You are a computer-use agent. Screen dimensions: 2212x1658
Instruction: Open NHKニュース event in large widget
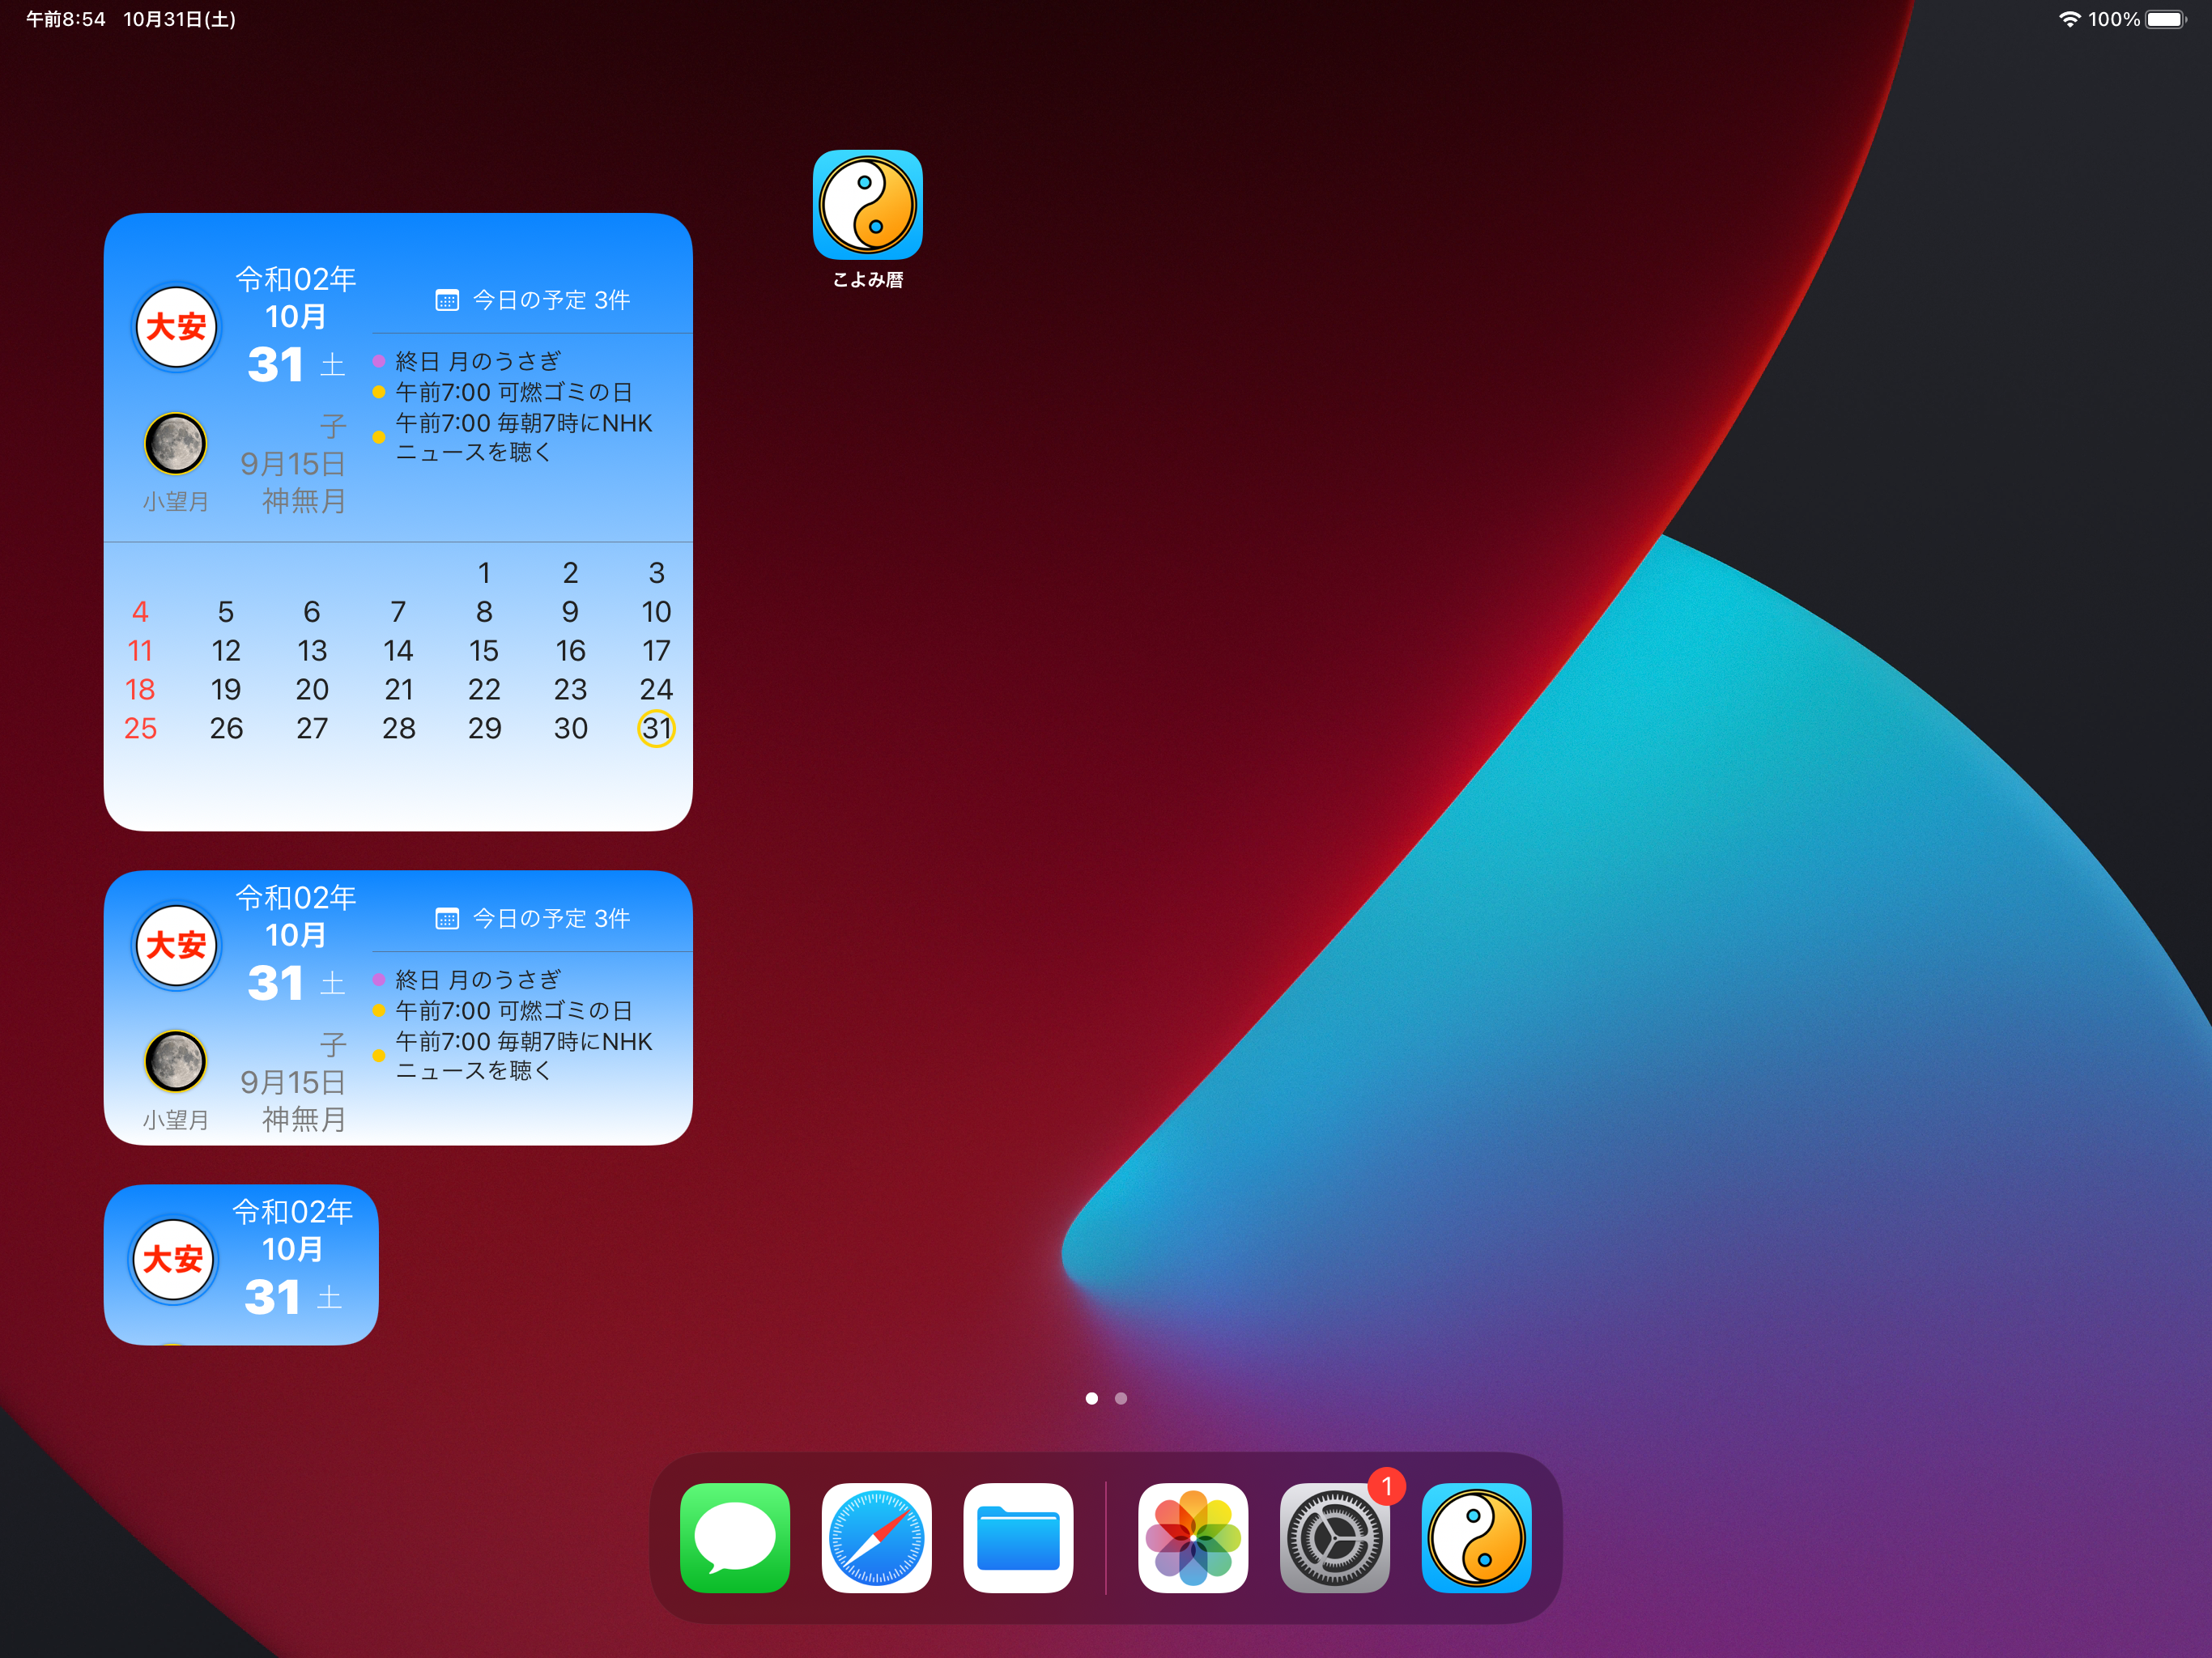(523, 437)
